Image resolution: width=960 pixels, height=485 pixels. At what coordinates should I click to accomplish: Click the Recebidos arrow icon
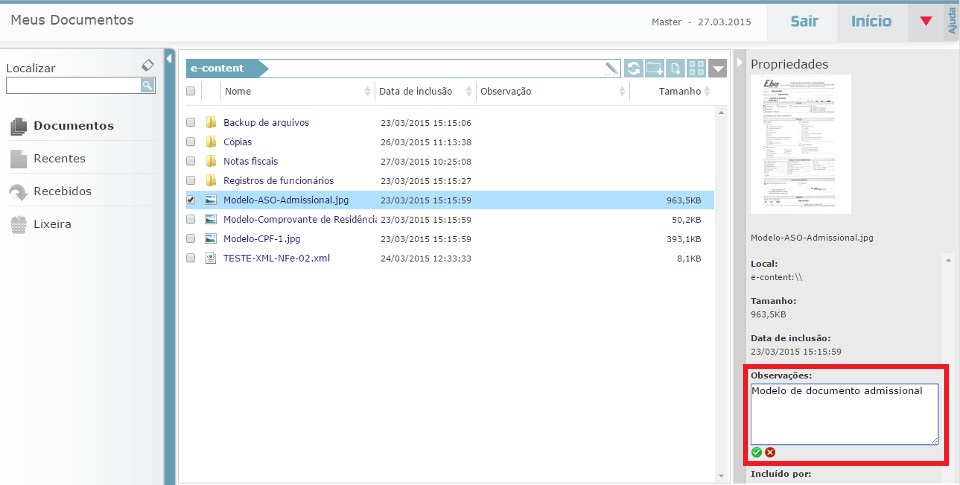(18, 192)
